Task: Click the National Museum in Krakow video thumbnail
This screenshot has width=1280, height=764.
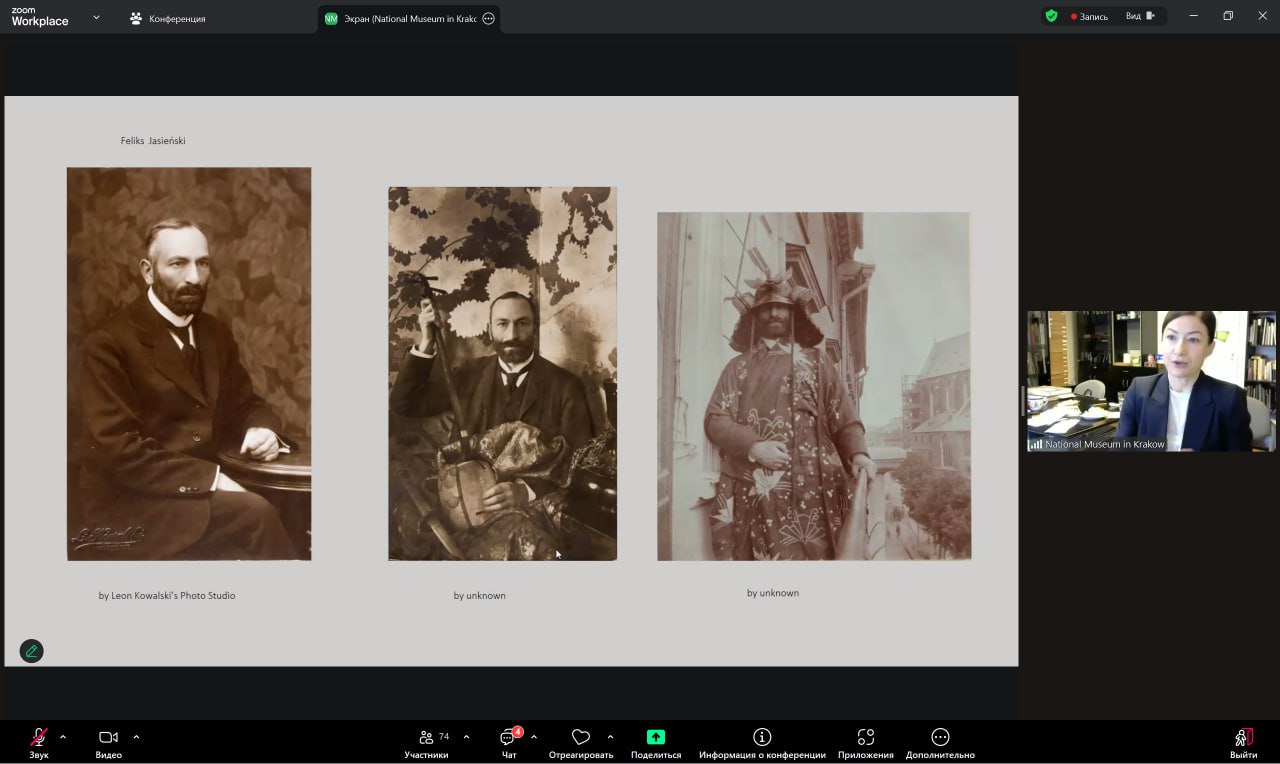Action: click(1151, 381)
